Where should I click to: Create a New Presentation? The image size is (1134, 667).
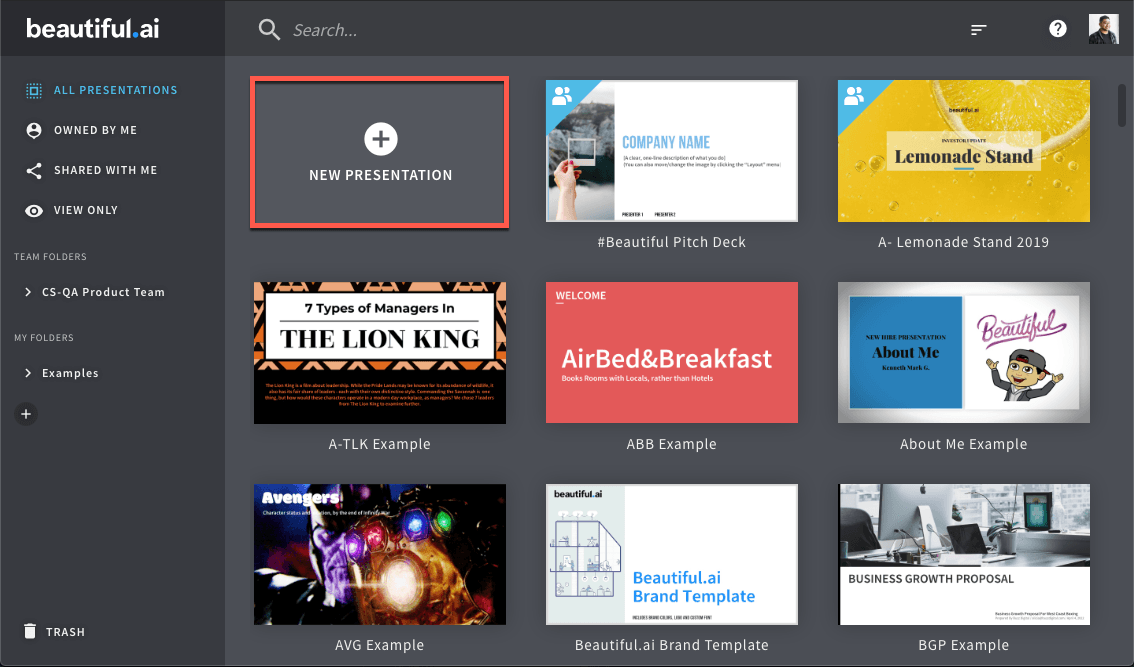click(380, 152)
